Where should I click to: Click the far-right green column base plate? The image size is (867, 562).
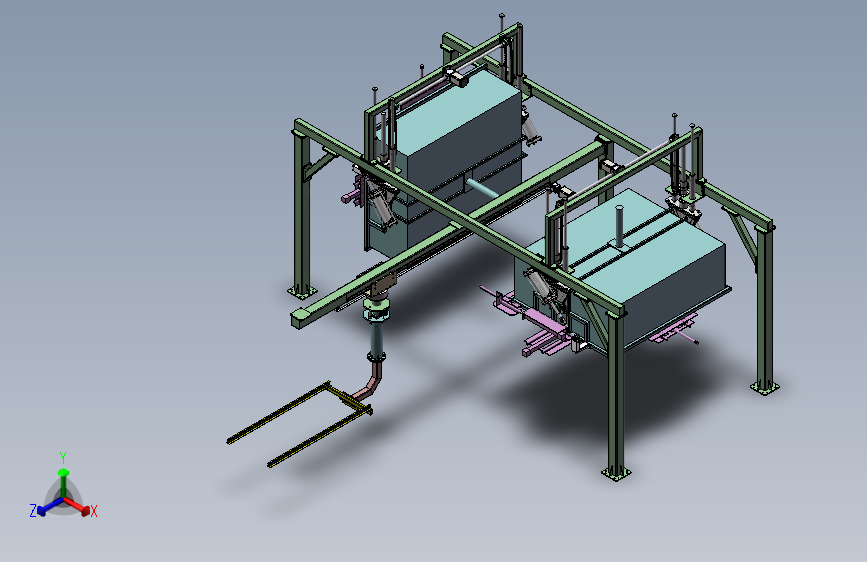tap(765, 387)
